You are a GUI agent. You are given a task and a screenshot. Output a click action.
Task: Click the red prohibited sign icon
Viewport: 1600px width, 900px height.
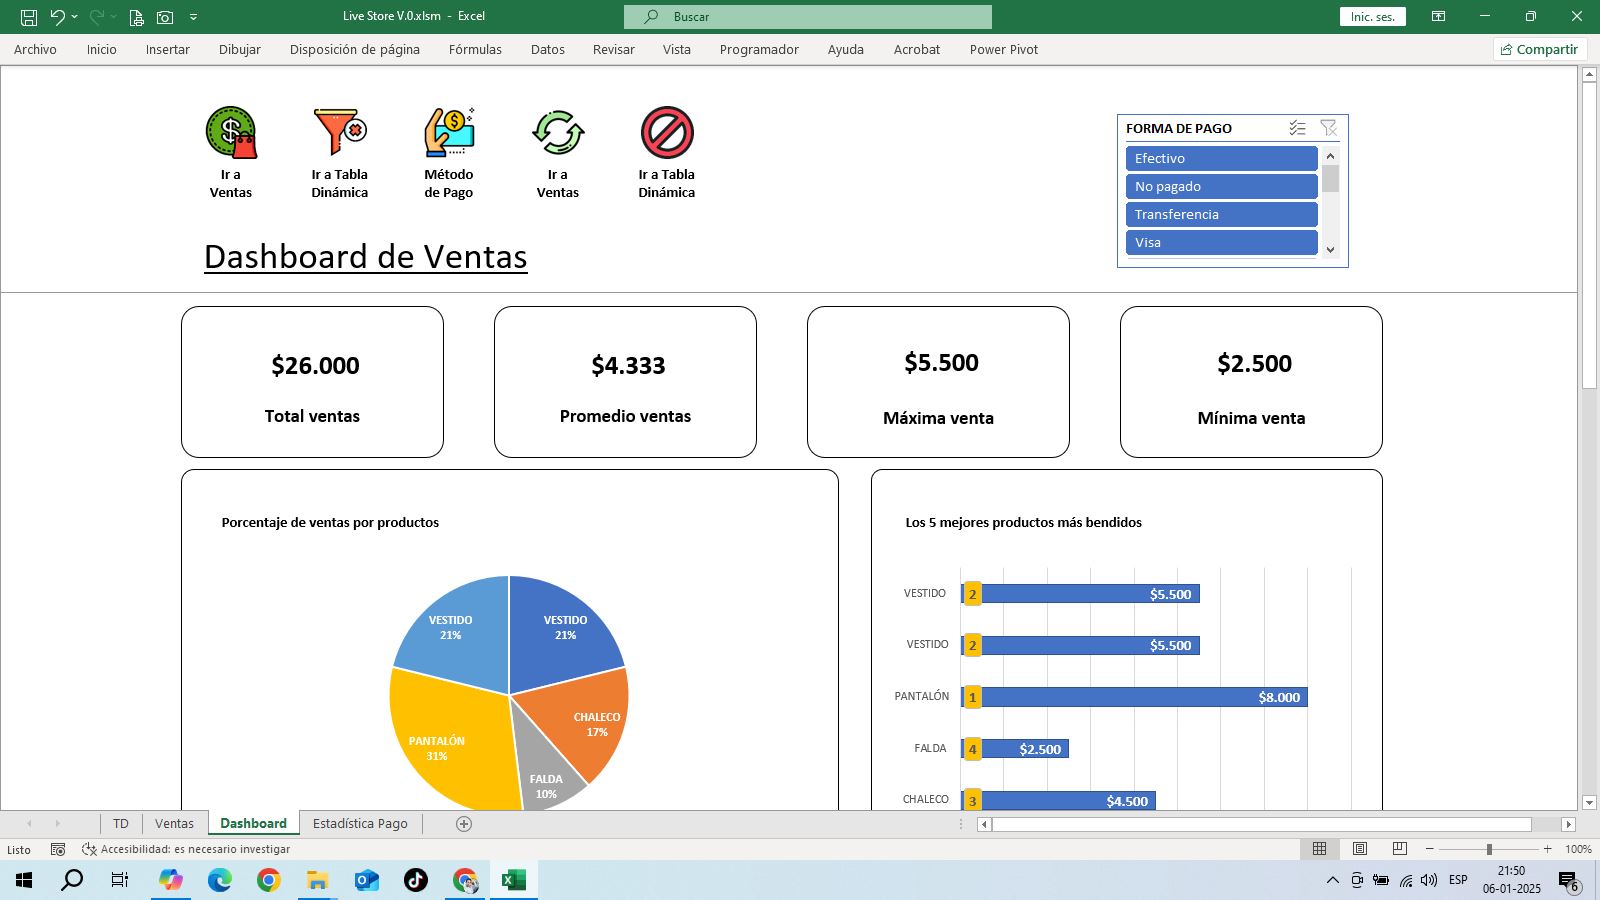667,133
